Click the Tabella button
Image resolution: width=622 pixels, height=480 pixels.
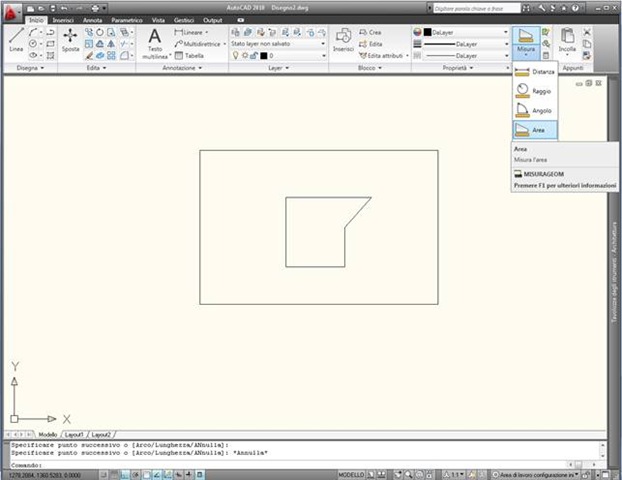click(x=190, y=56)
